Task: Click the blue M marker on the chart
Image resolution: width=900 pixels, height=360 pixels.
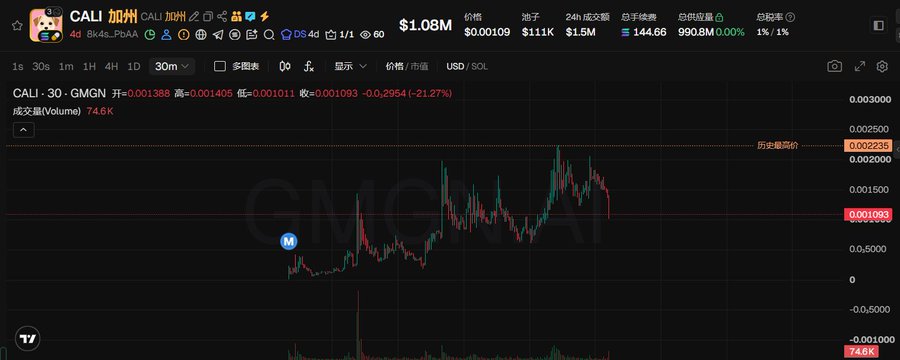Action: pyautogui.click(x=288, y=242)
